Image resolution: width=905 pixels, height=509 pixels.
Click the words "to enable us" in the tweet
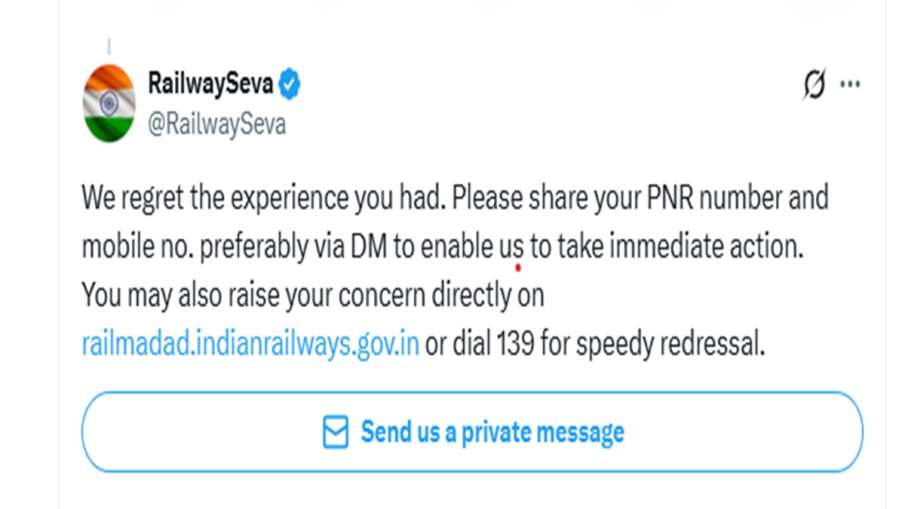click(461, 247)
